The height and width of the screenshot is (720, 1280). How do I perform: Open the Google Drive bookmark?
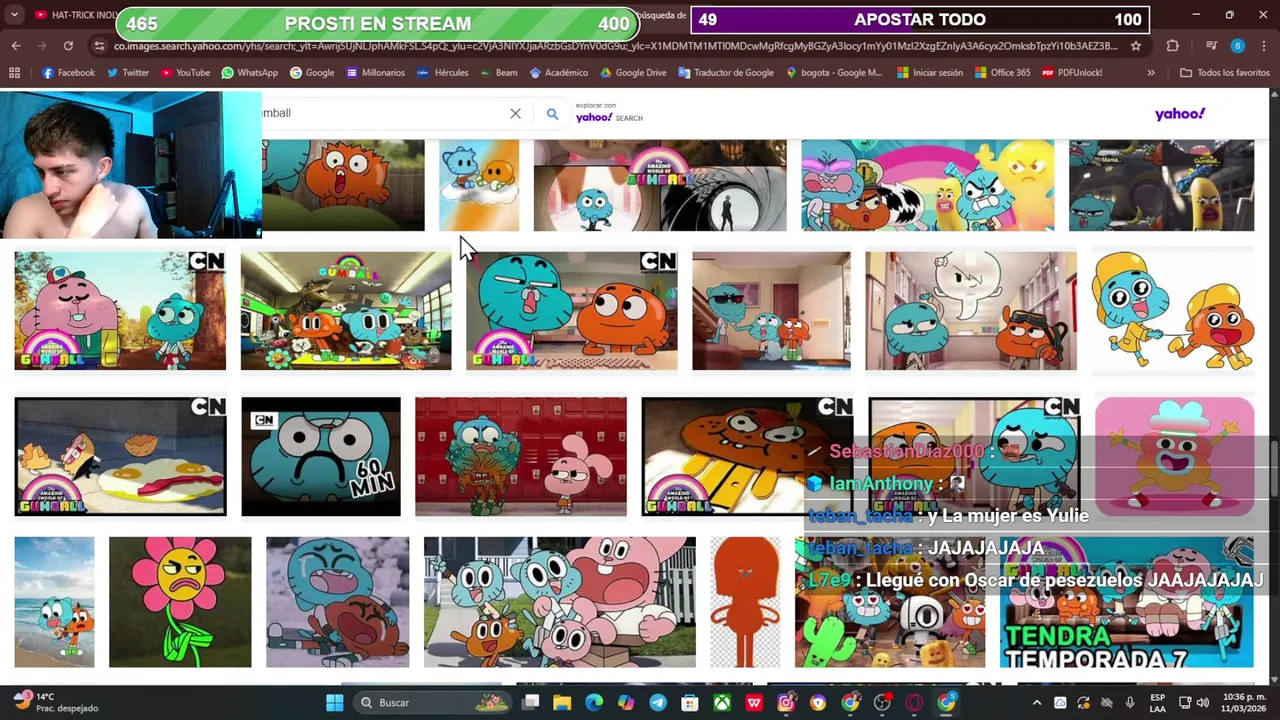pyautogui.click(x=633, y=73)
